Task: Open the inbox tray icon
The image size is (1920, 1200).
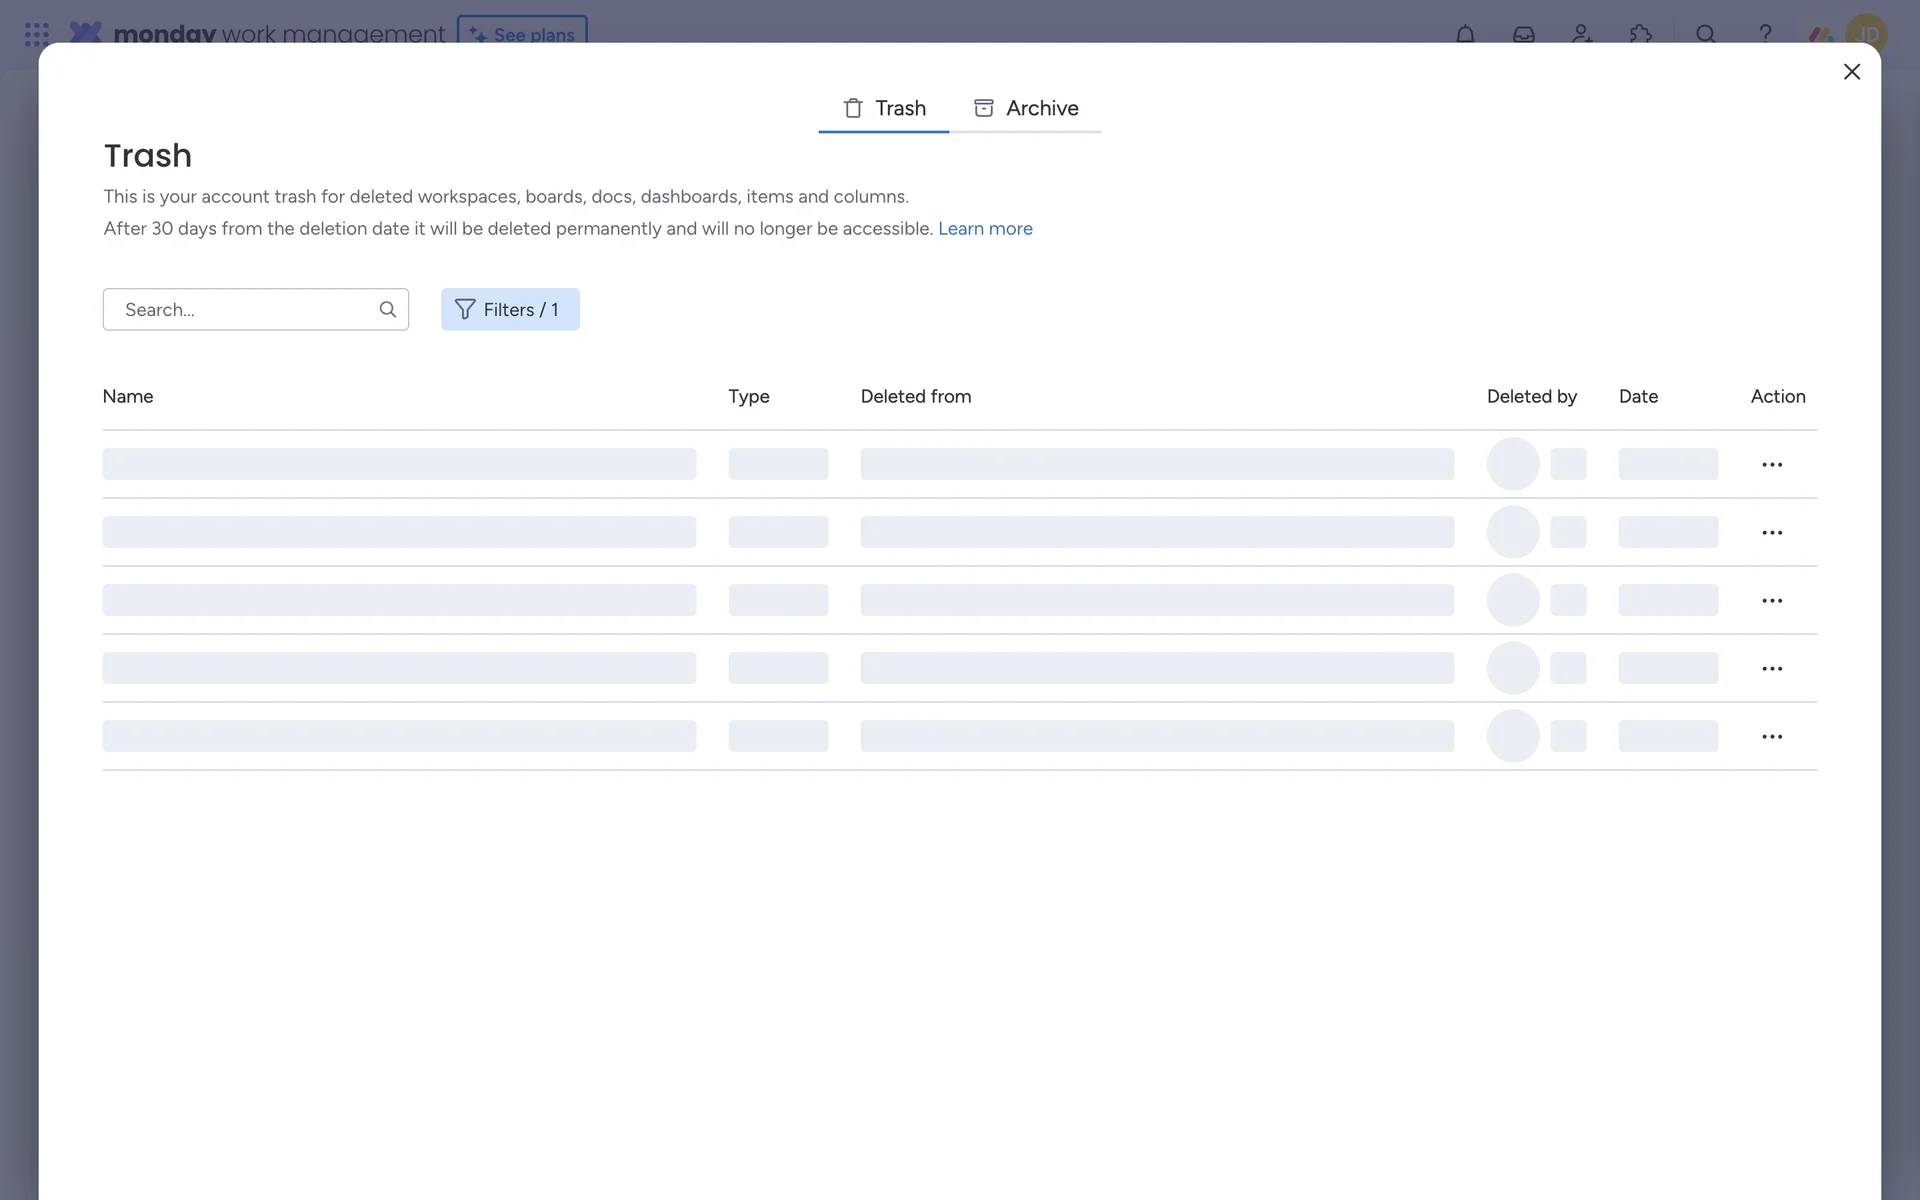Action: pyautogui.click(x=1523, y=34)
